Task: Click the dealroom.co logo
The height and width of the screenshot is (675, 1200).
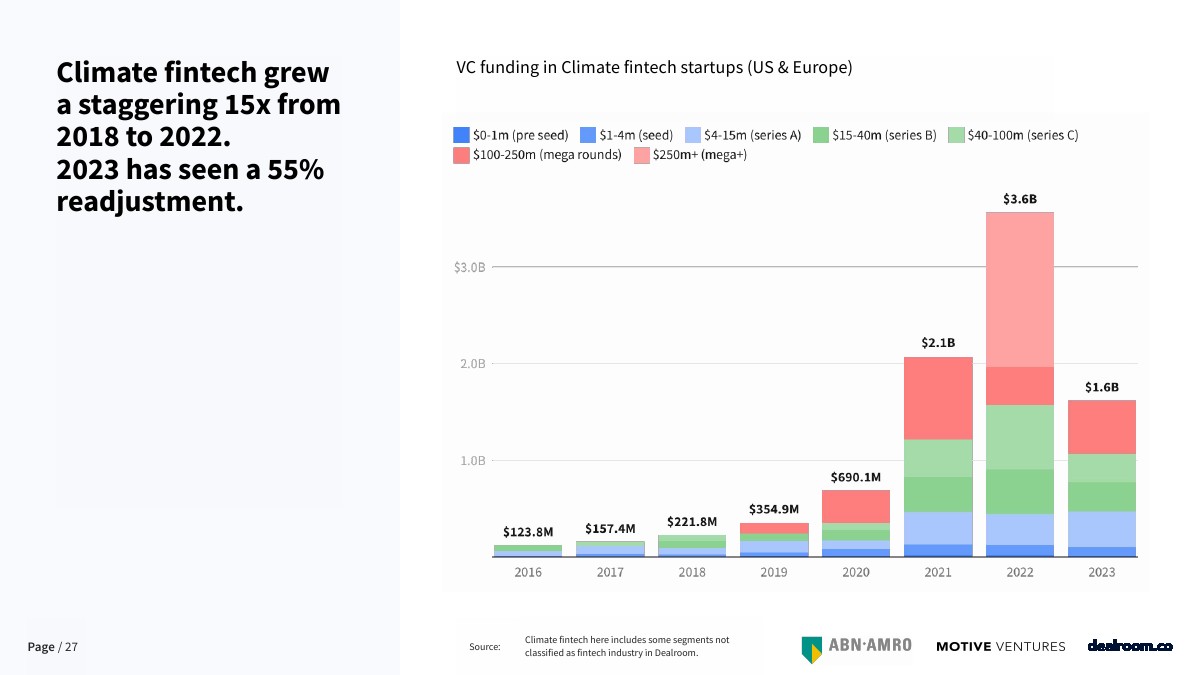Action: click(x=1129, y=646)
